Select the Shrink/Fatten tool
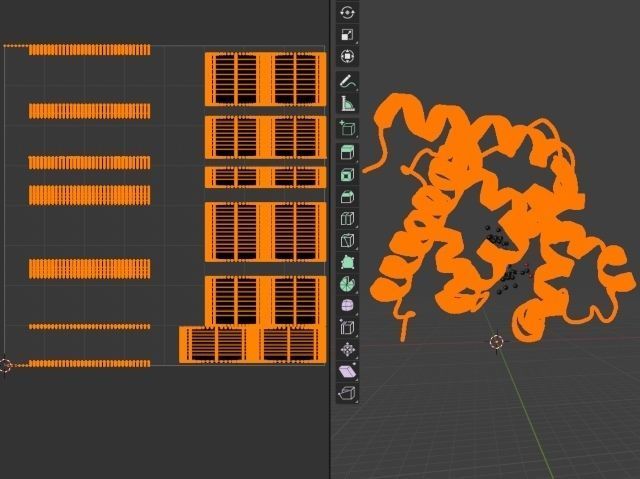This screenshot has width=640, height=479. tap(347, 350)
